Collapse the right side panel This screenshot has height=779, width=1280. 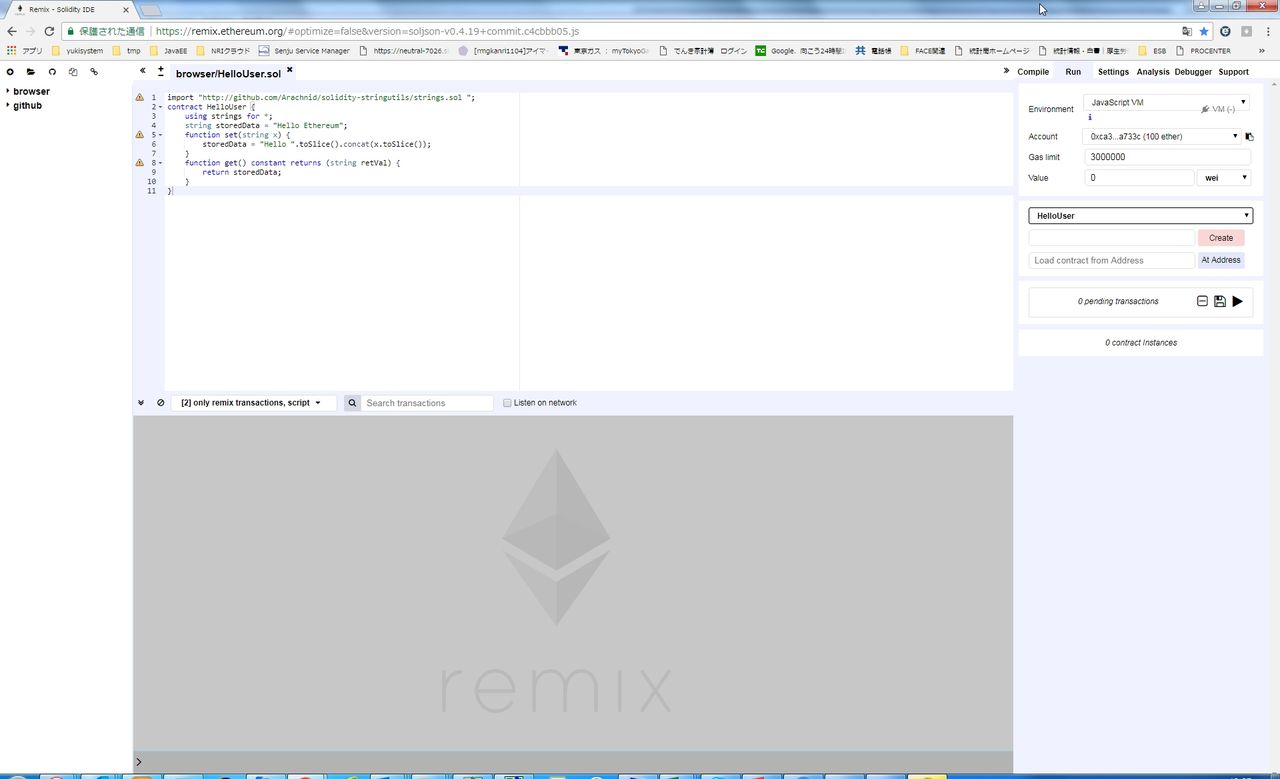(1006, 71)
